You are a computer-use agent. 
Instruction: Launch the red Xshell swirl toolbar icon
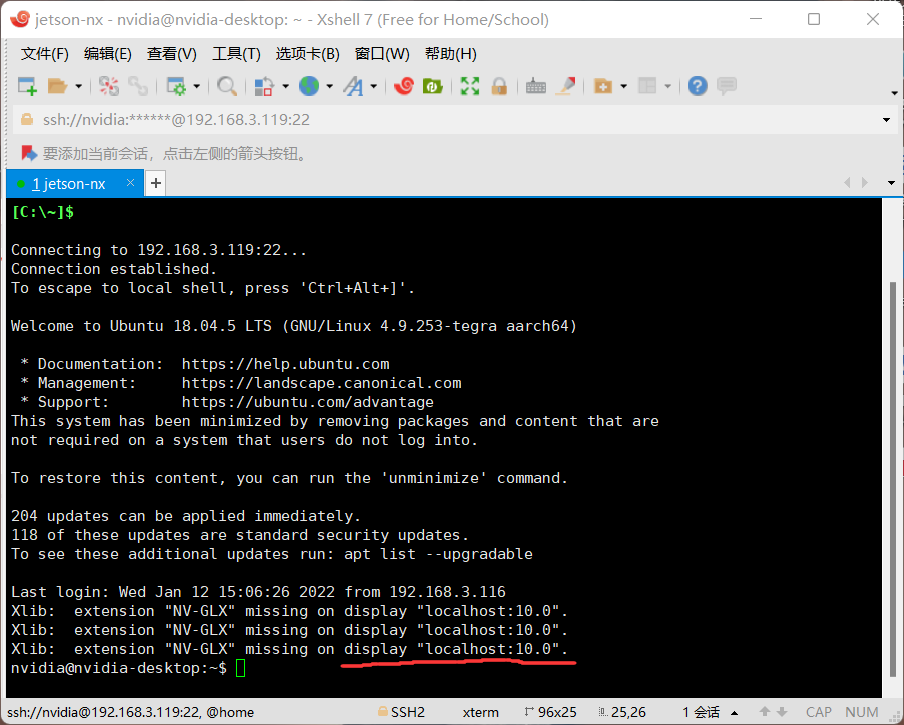click(x=404, y=86)
